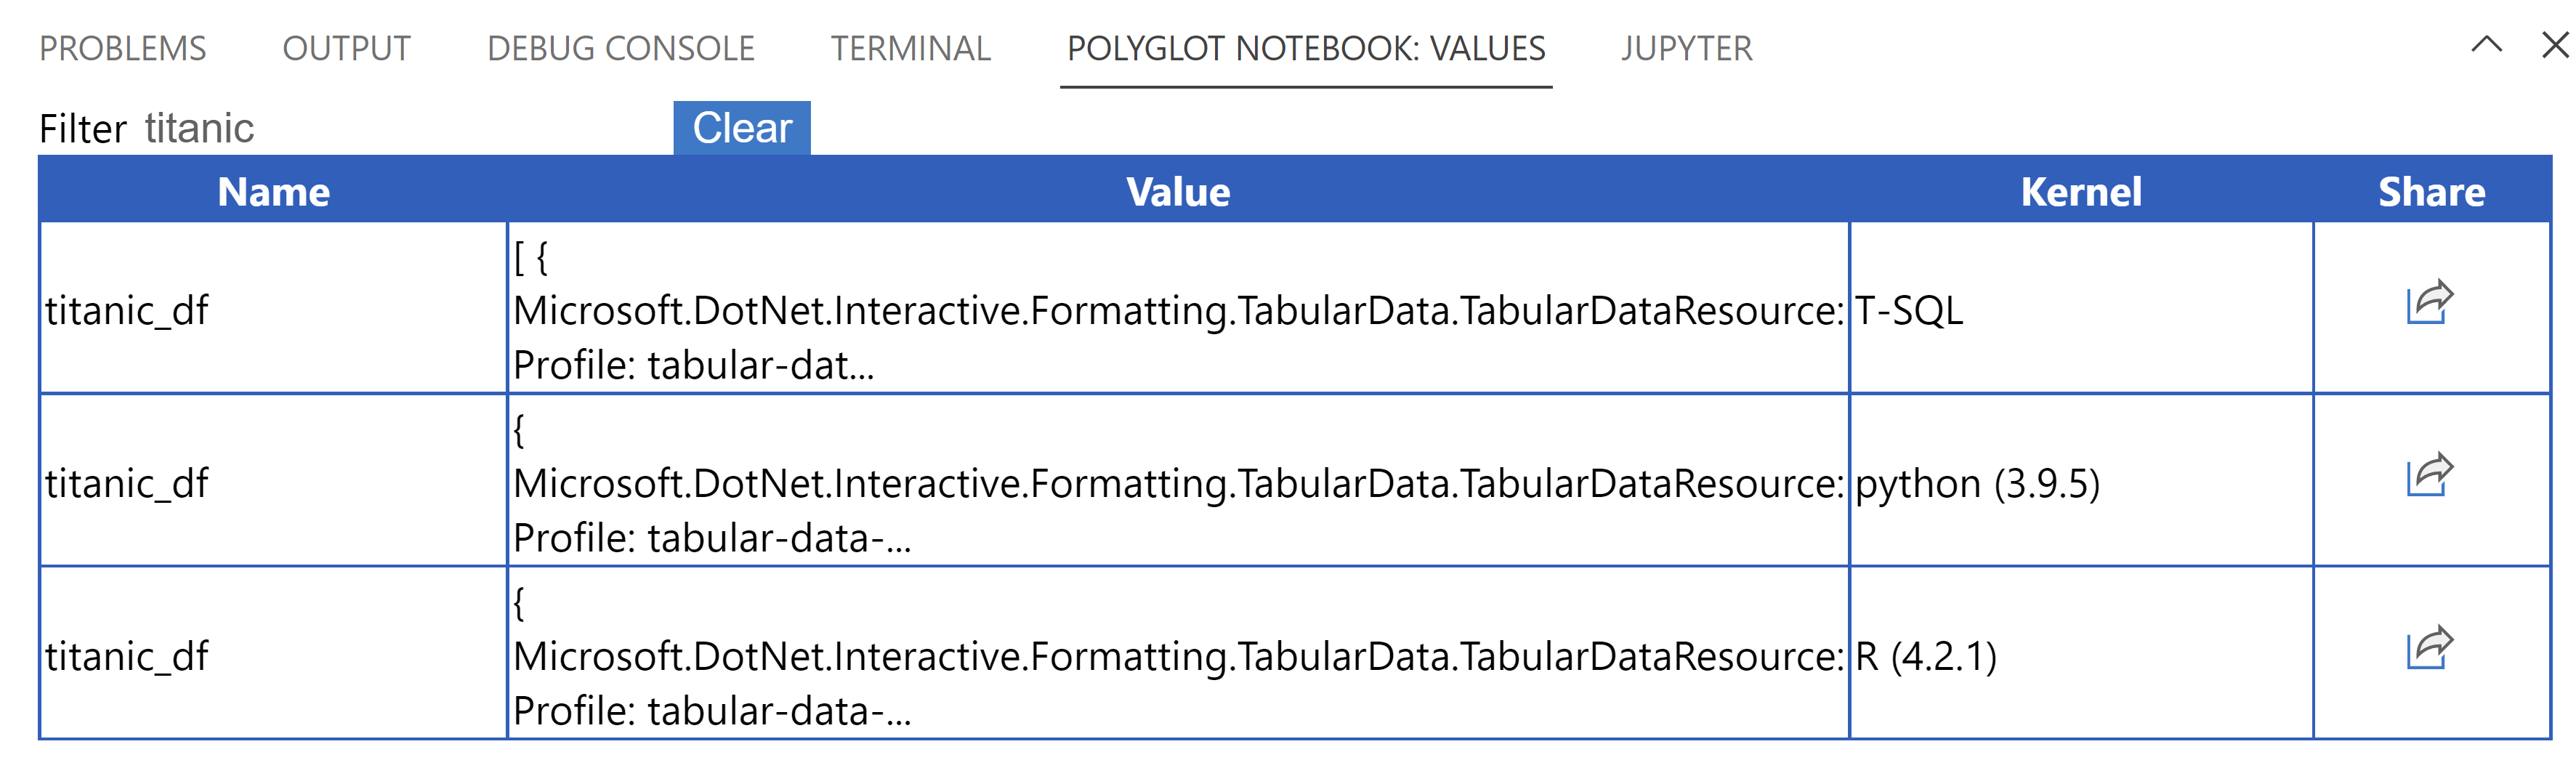Click the Share column header
Image resolution: width=2576 pixels, height=784 pixels.
tap(2433, 192)
